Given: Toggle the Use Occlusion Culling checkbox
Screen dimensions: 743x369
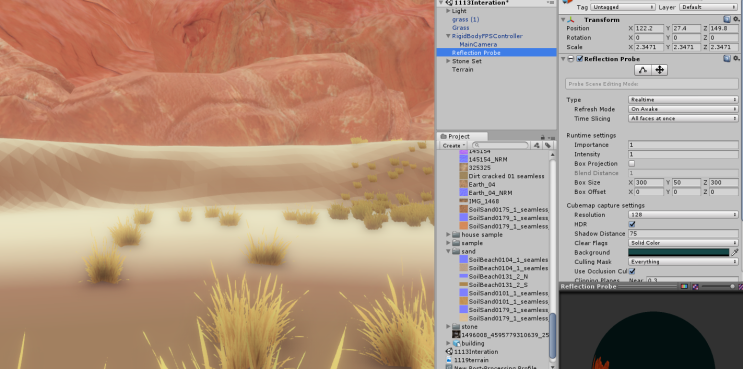Looking at the screenshot, I should 632,271.
